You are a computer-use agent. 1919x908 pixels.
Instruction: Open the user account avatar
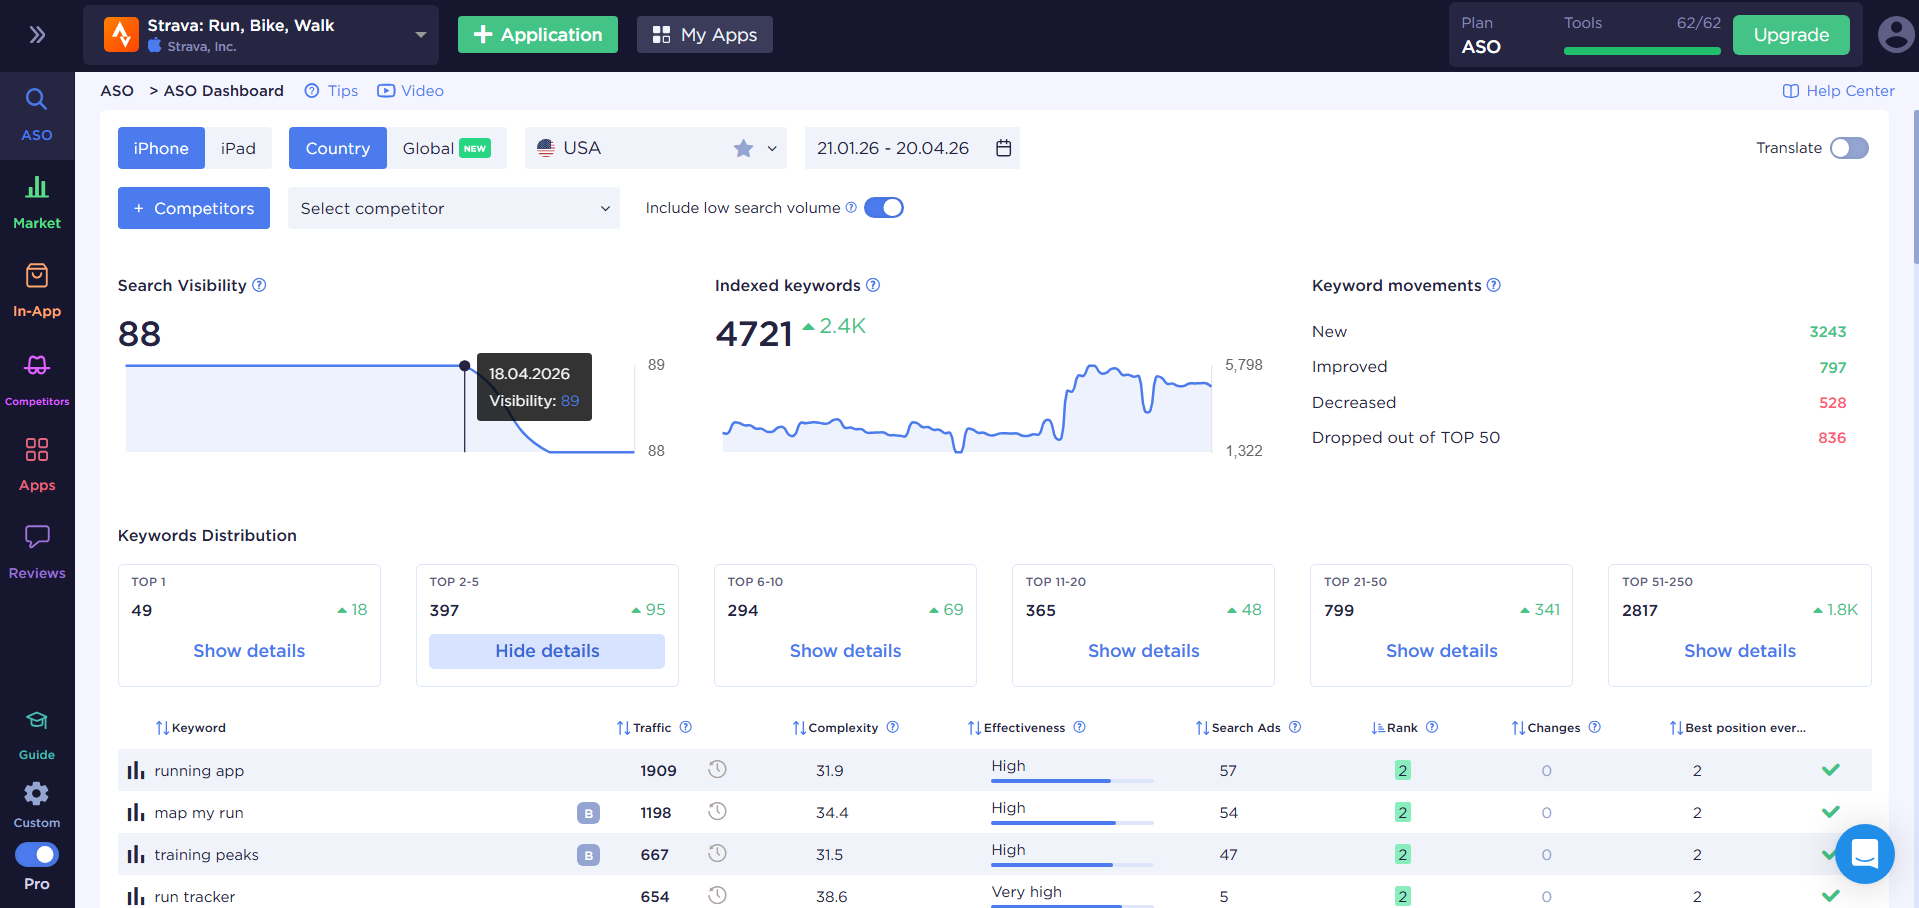pos(1895,35)
